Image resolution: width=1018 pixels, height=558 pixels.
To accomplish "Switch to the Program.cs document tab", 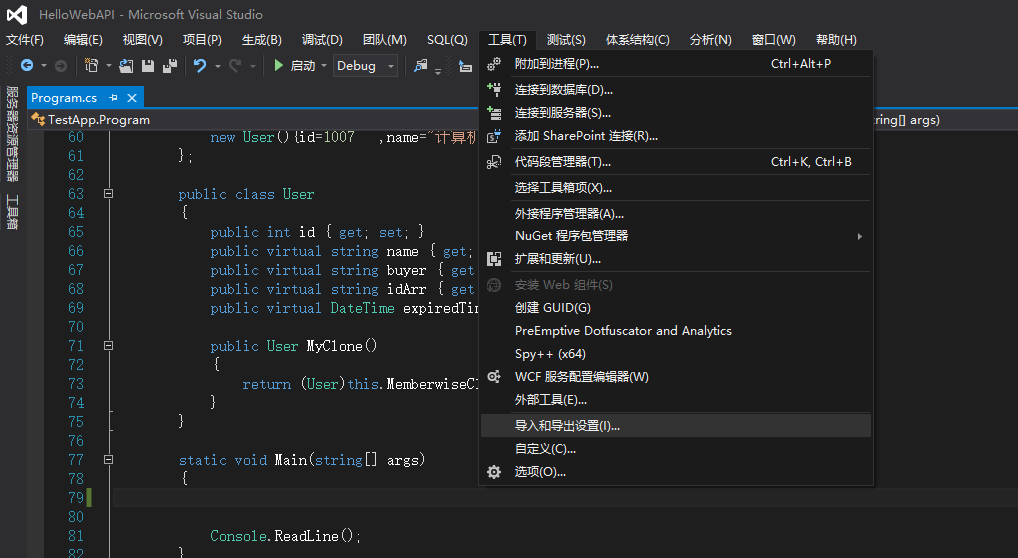I will coord(64,98).
